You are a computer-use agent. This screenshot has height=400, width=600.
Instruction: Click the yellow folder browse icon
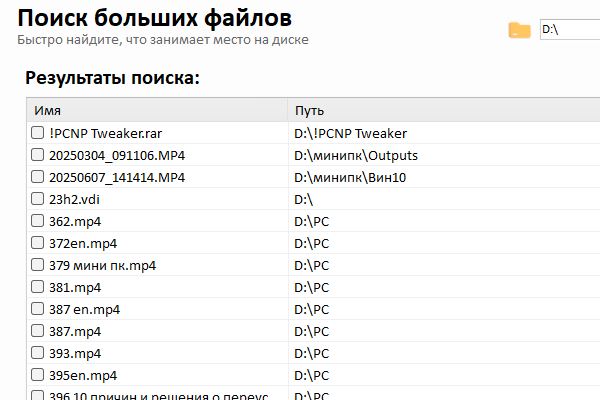(x=519, y=30)
